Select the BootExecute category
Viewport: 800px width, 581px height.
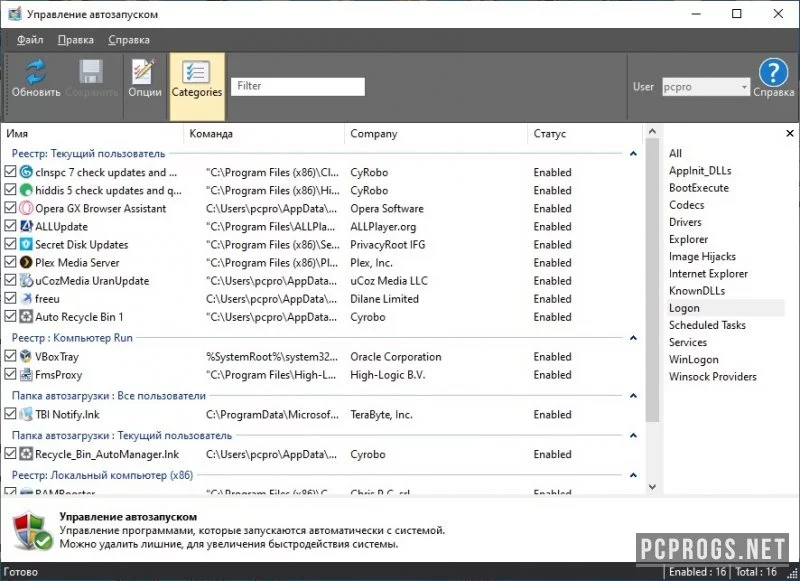click(698, 188)
